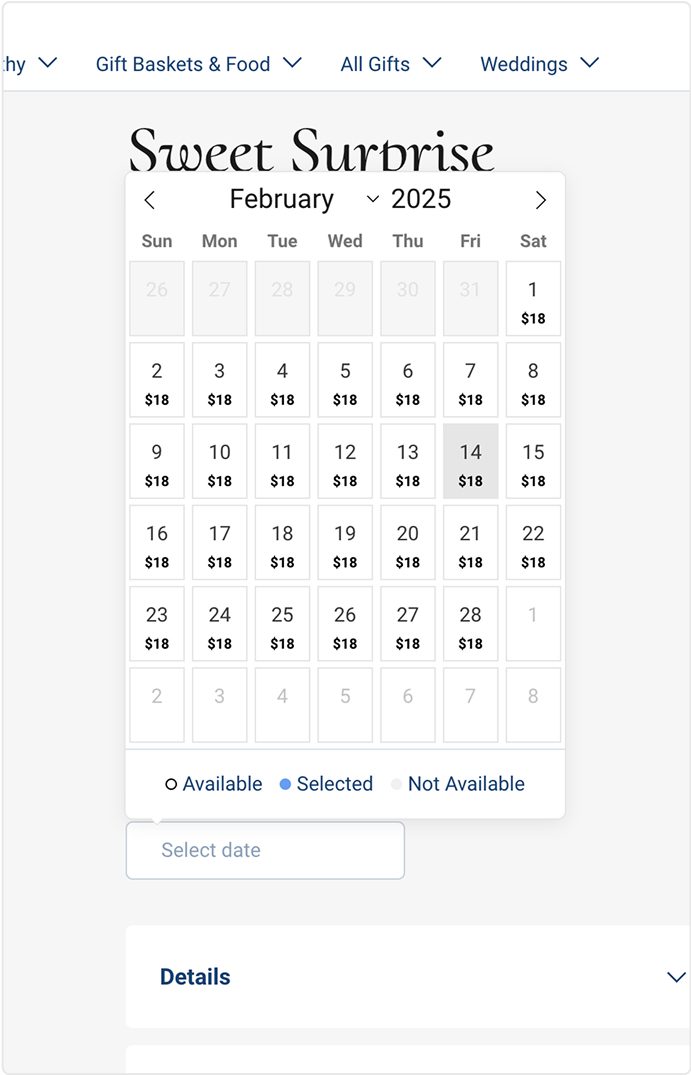
Task: Expand the Weddings menu chevron
Action: click(590, 63)
